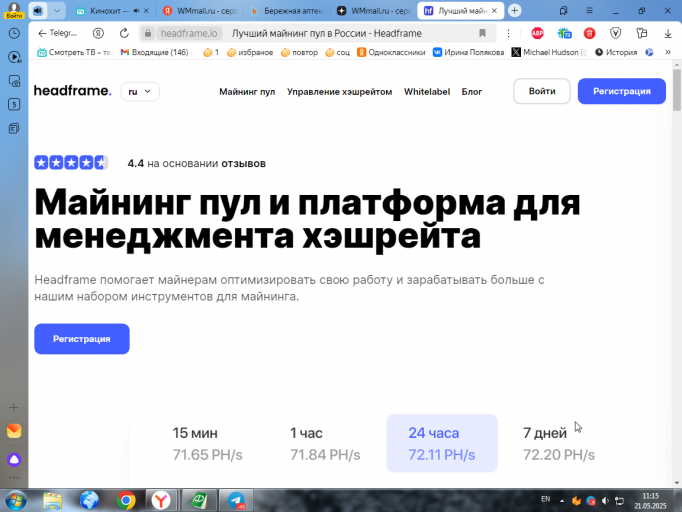Open the Майнинг пул menu item

click(247, 92)
